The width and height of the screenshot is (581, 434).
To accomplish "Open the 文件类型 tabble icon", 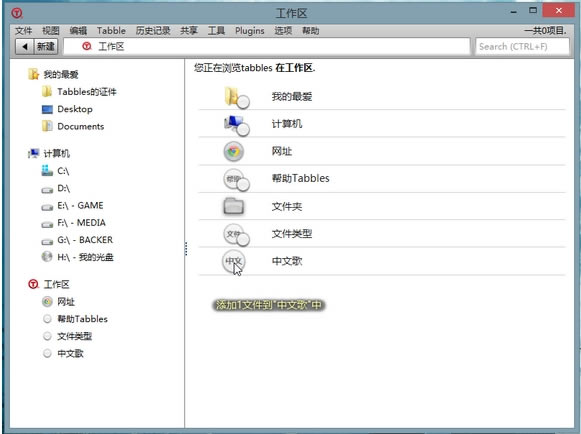I will [x=236, y=235].
